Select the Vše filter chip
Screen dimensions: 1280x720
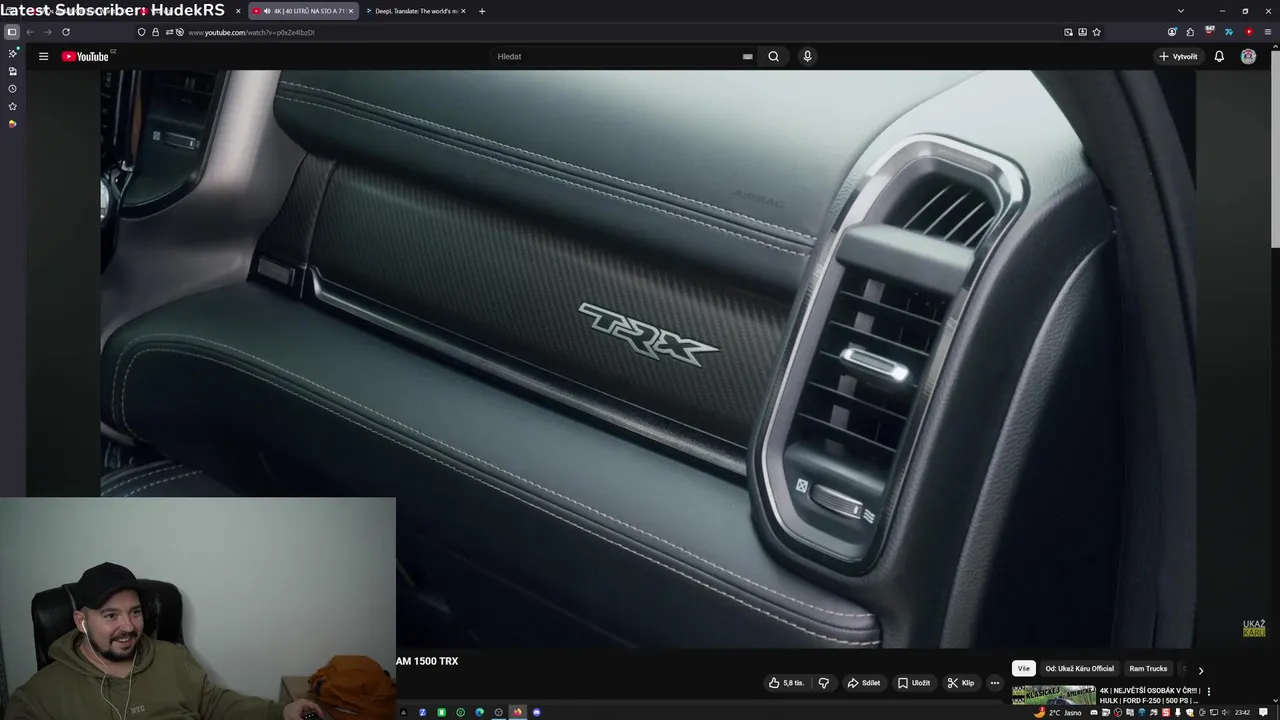[x=1023, y=669]
